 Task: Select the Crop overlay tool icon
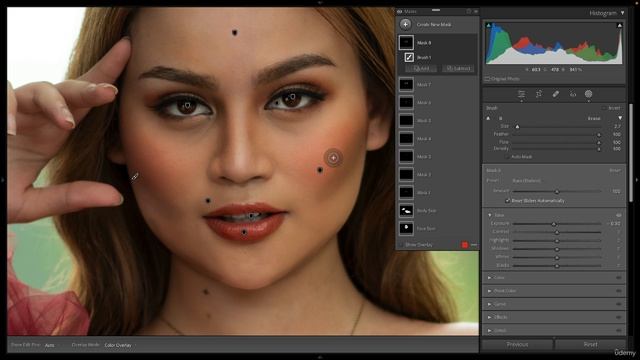(x=539, y=94)
